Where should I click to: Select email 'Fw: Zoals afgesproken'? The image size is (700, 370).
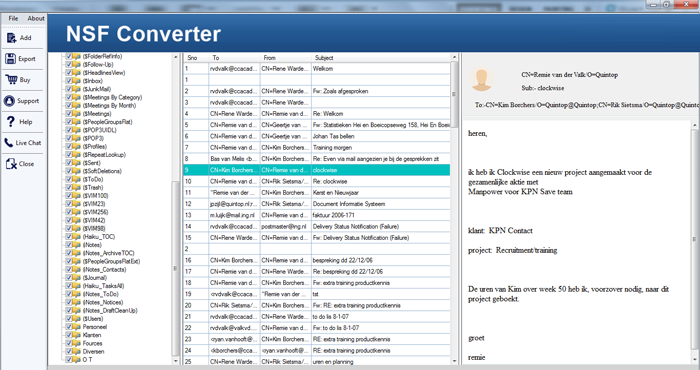click(x=317, y=91)
